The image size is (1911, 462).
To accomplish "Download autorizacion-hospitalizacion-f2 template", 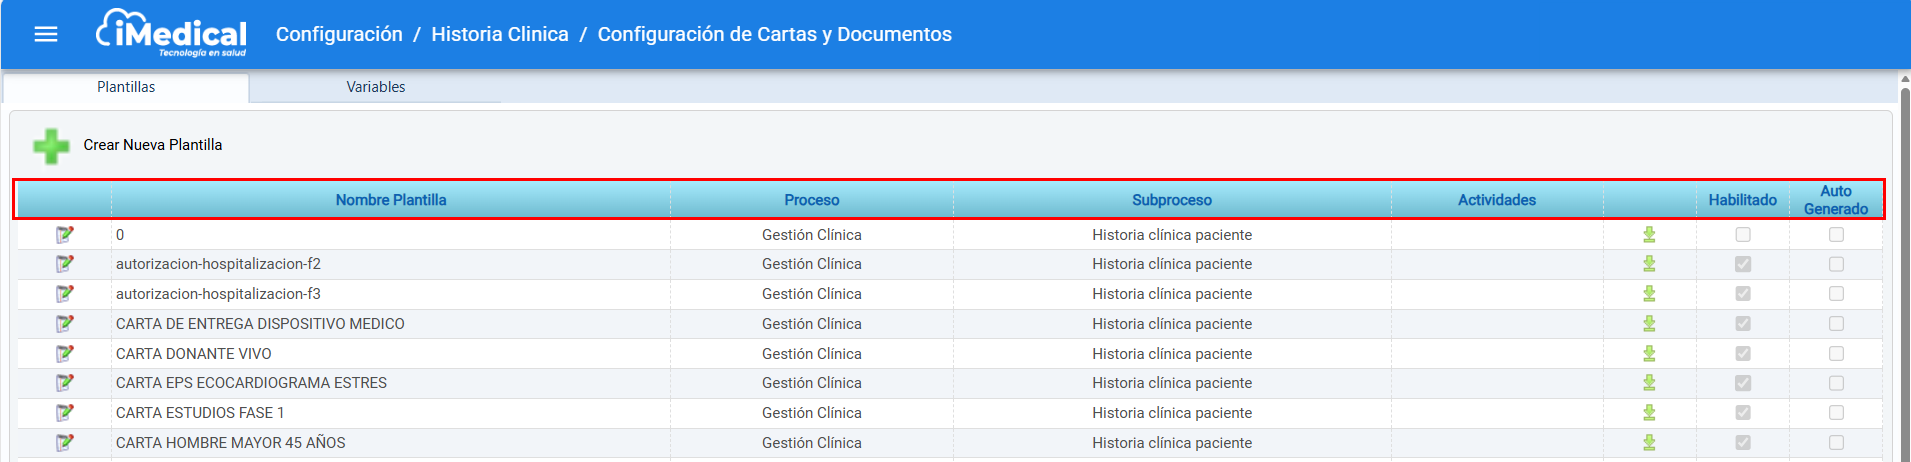I will tap(1649, 264).
